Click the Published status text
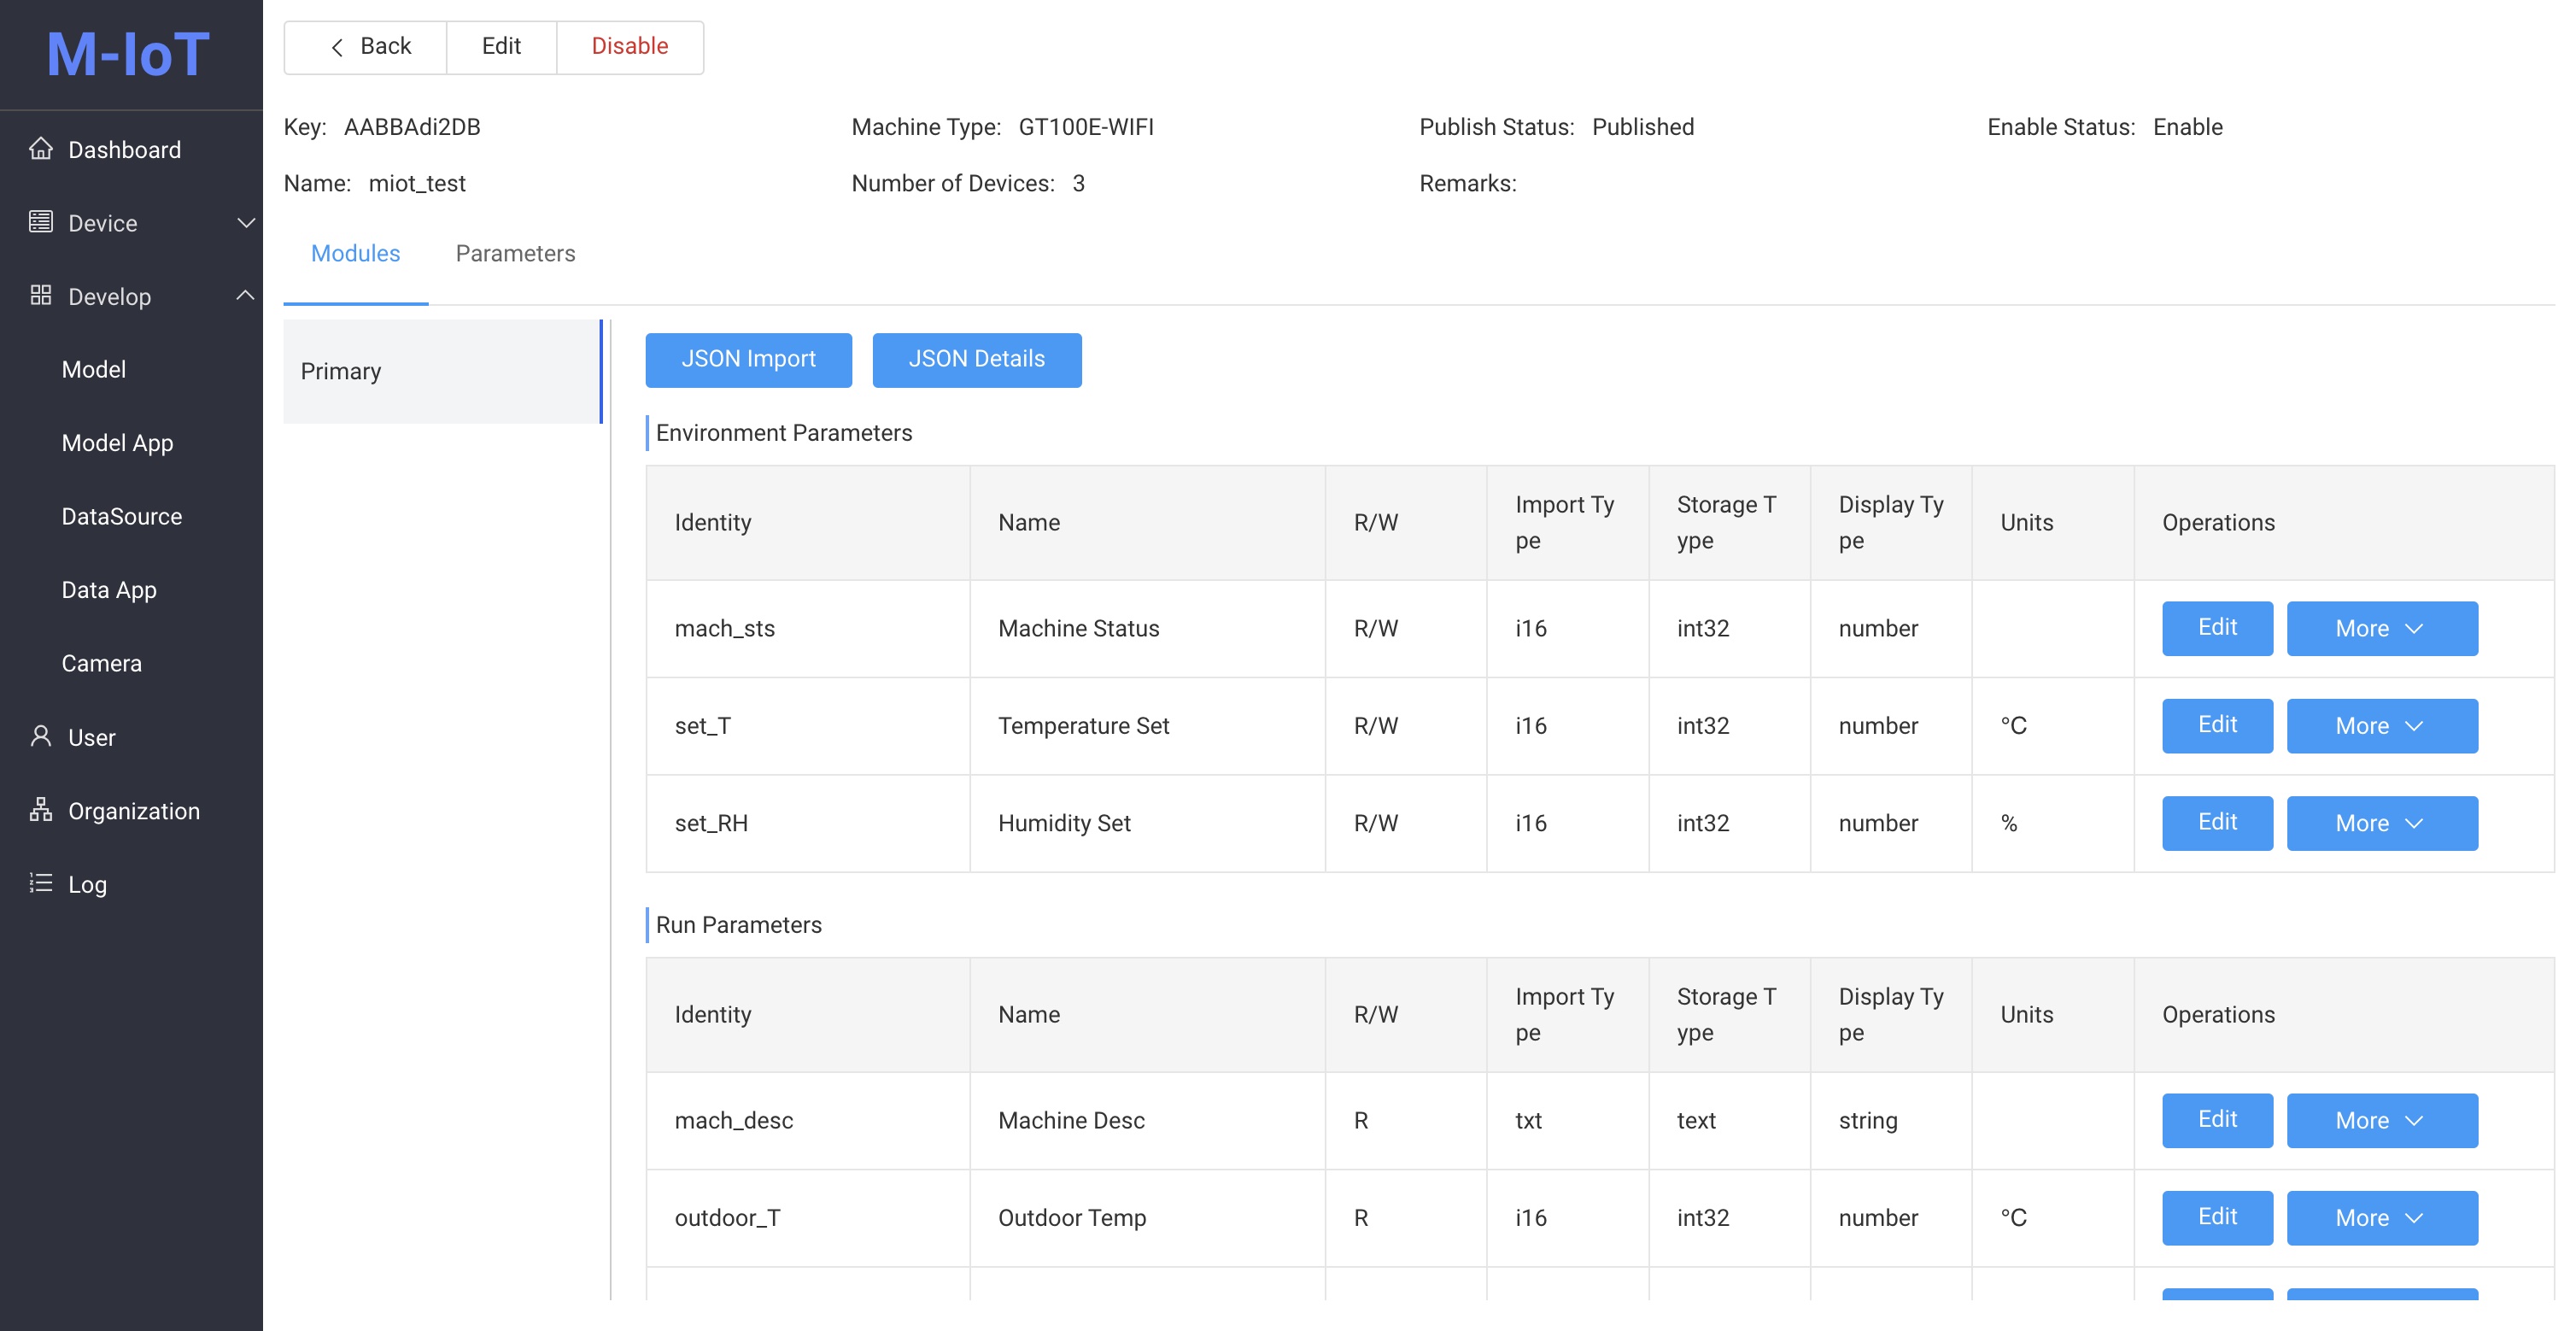2576x1331 pixels. coord(1643,127)
